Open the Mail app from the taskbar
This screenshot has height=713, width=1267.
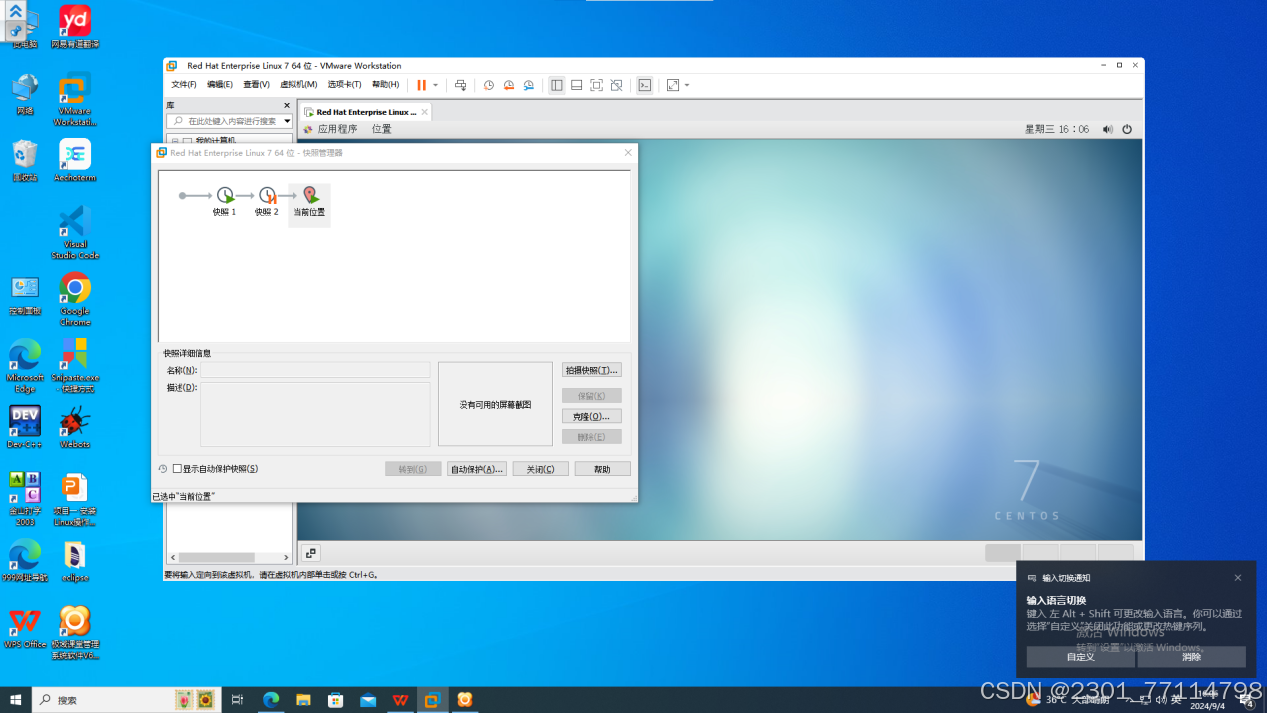[368, 700]
